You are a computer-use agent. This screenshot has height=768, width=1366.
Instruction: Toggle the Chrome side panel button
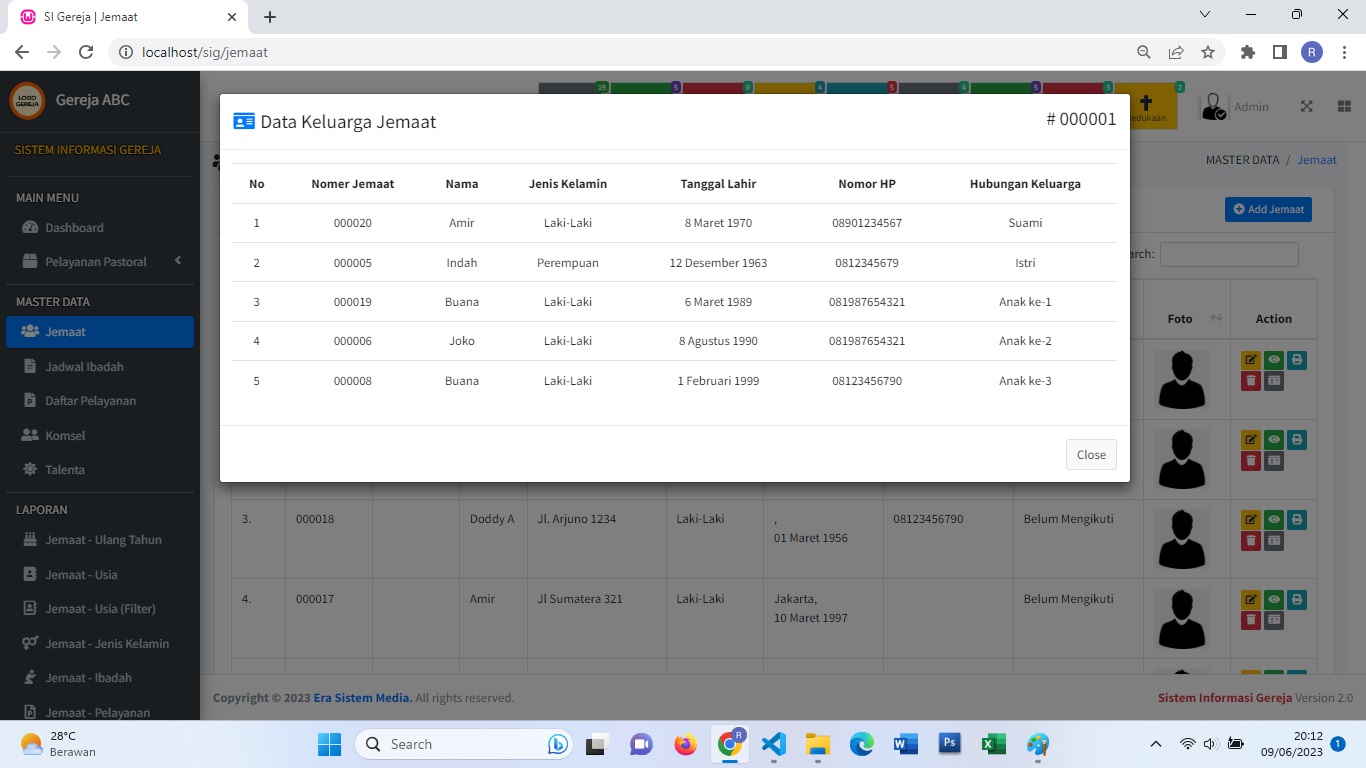[x=1279, y=52]
